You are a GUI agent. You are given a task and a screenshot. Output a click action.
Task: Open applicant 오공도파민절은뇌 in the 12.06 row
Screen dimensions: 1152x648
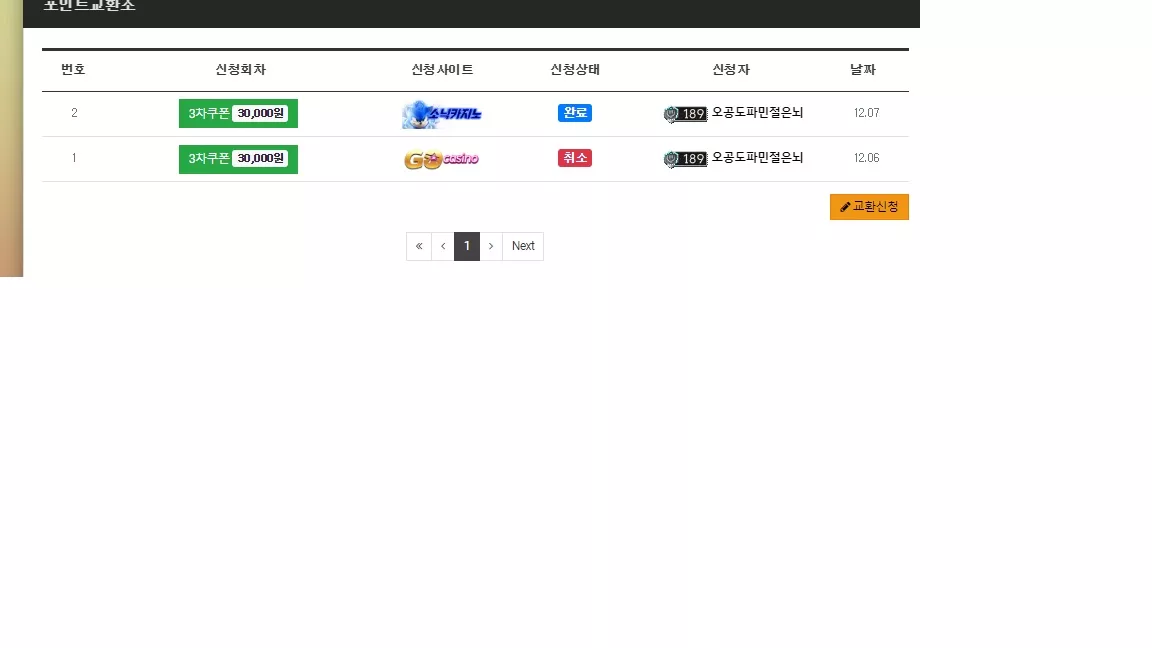pyautogui.click(x=757, y=157)
